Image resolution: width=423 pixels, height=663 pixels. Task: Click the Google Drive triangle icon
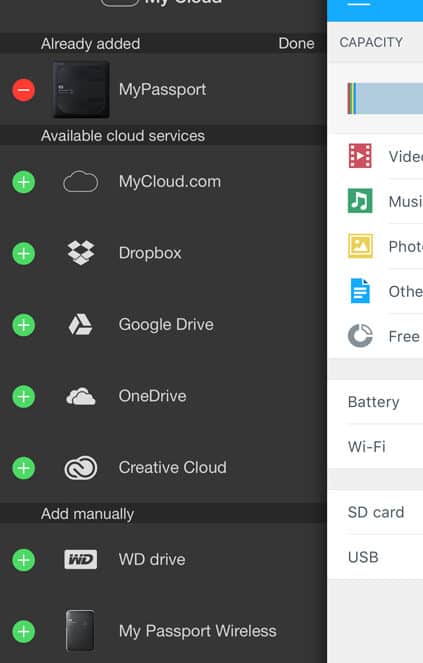pyautogui.click(x=80, y=325)
